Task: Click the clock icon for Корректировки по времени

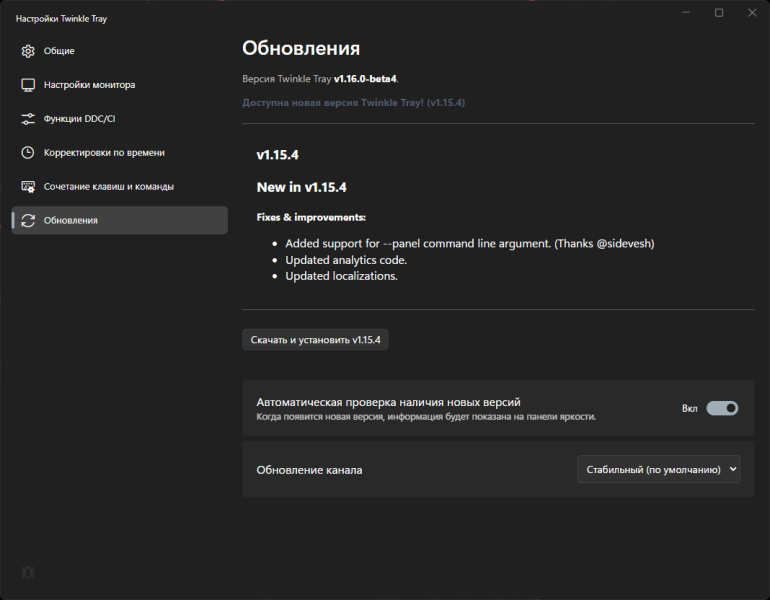Action: (28, 153)
